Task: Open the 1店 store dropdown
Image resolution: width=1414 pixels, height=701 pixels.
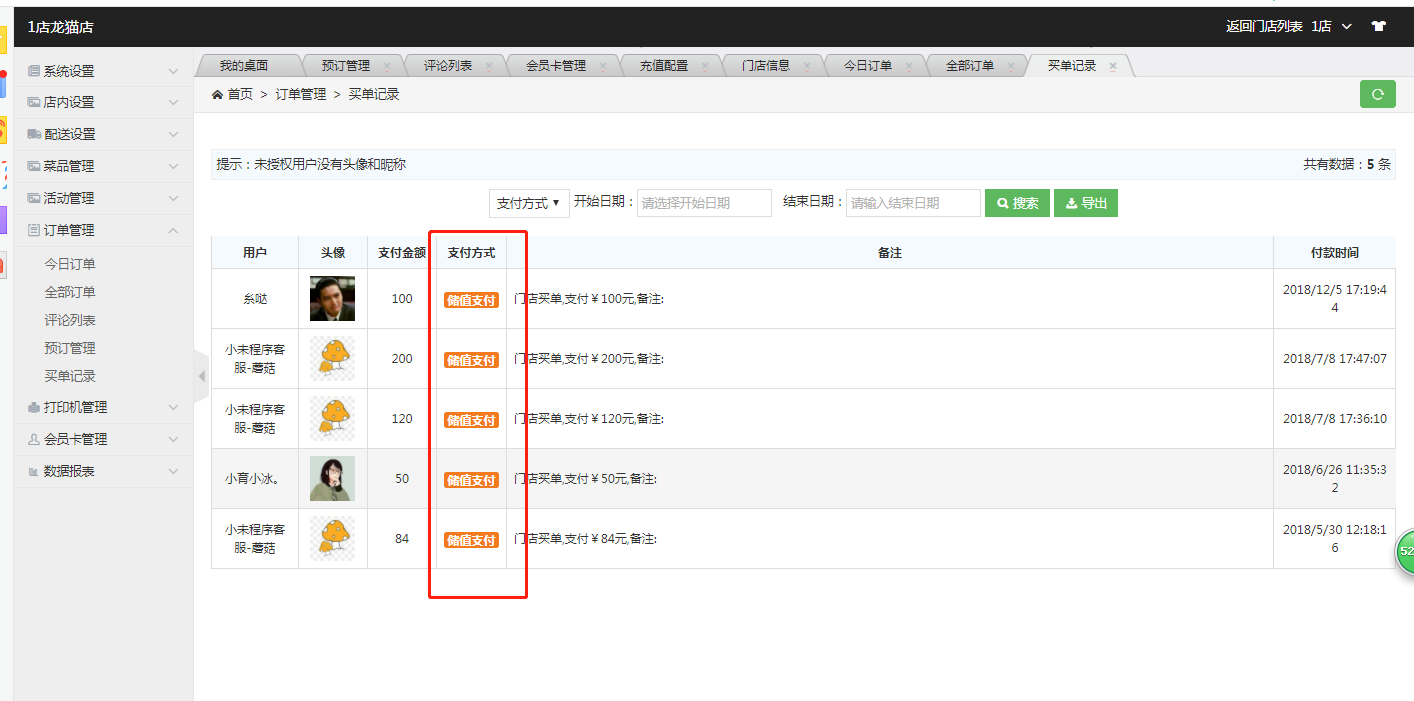Action: (x=1331, y=27)
